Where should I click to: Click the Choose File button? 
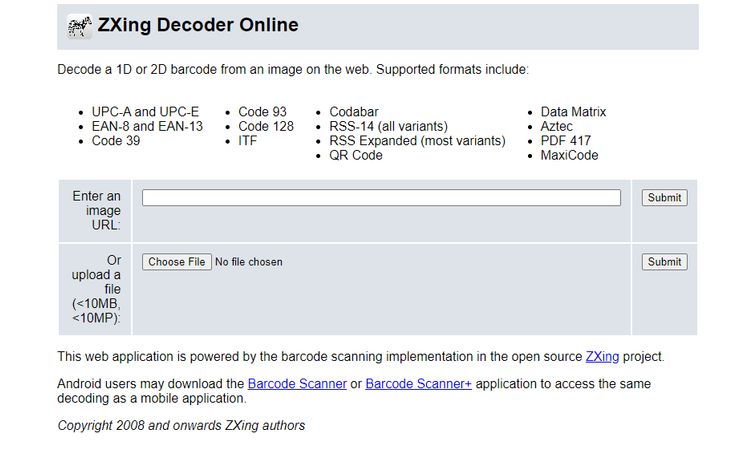pos(177,262)
